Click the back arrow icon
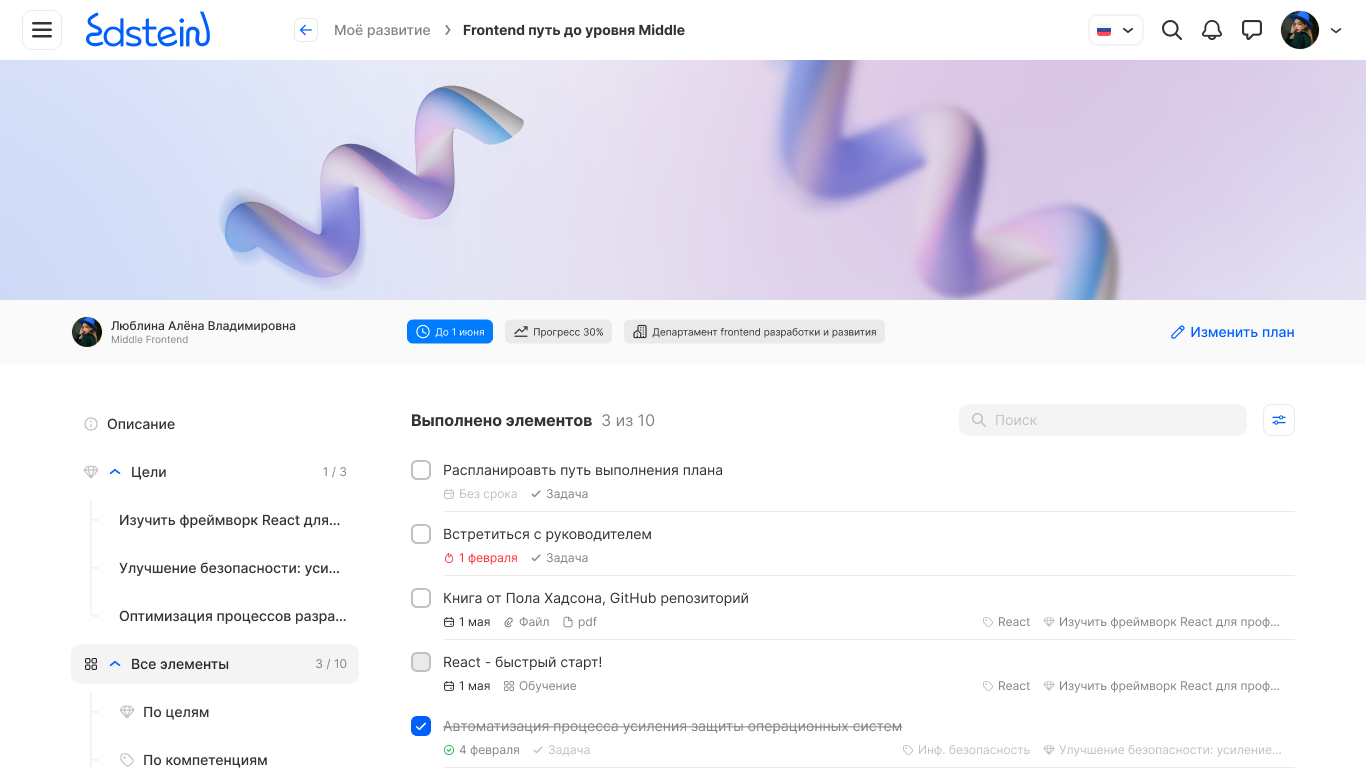1366x768 pixels. click(x=306, y=30)
